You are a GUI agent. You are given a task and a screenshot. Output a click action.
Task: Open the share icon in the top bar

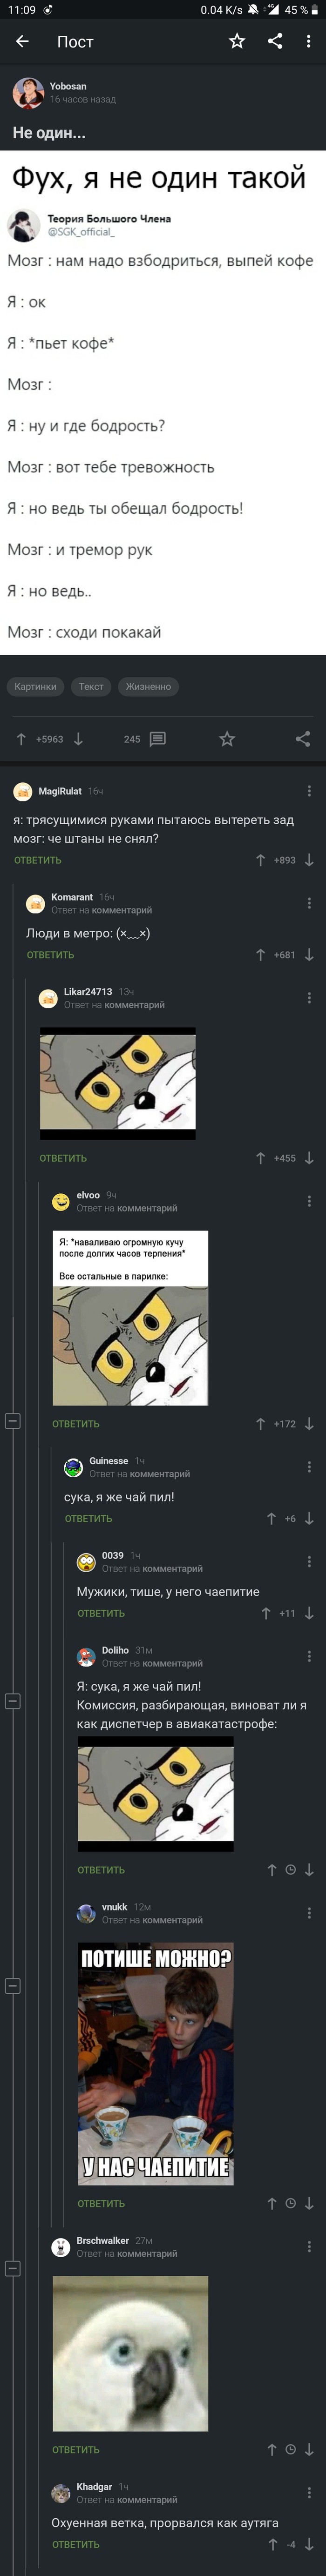275,41
